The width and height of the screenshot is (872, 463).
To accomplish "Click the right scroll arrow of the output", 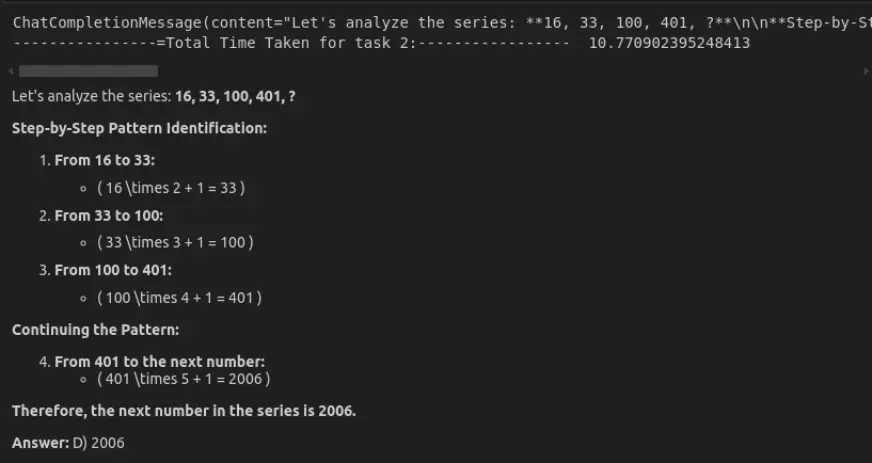I will click(864, 72).
